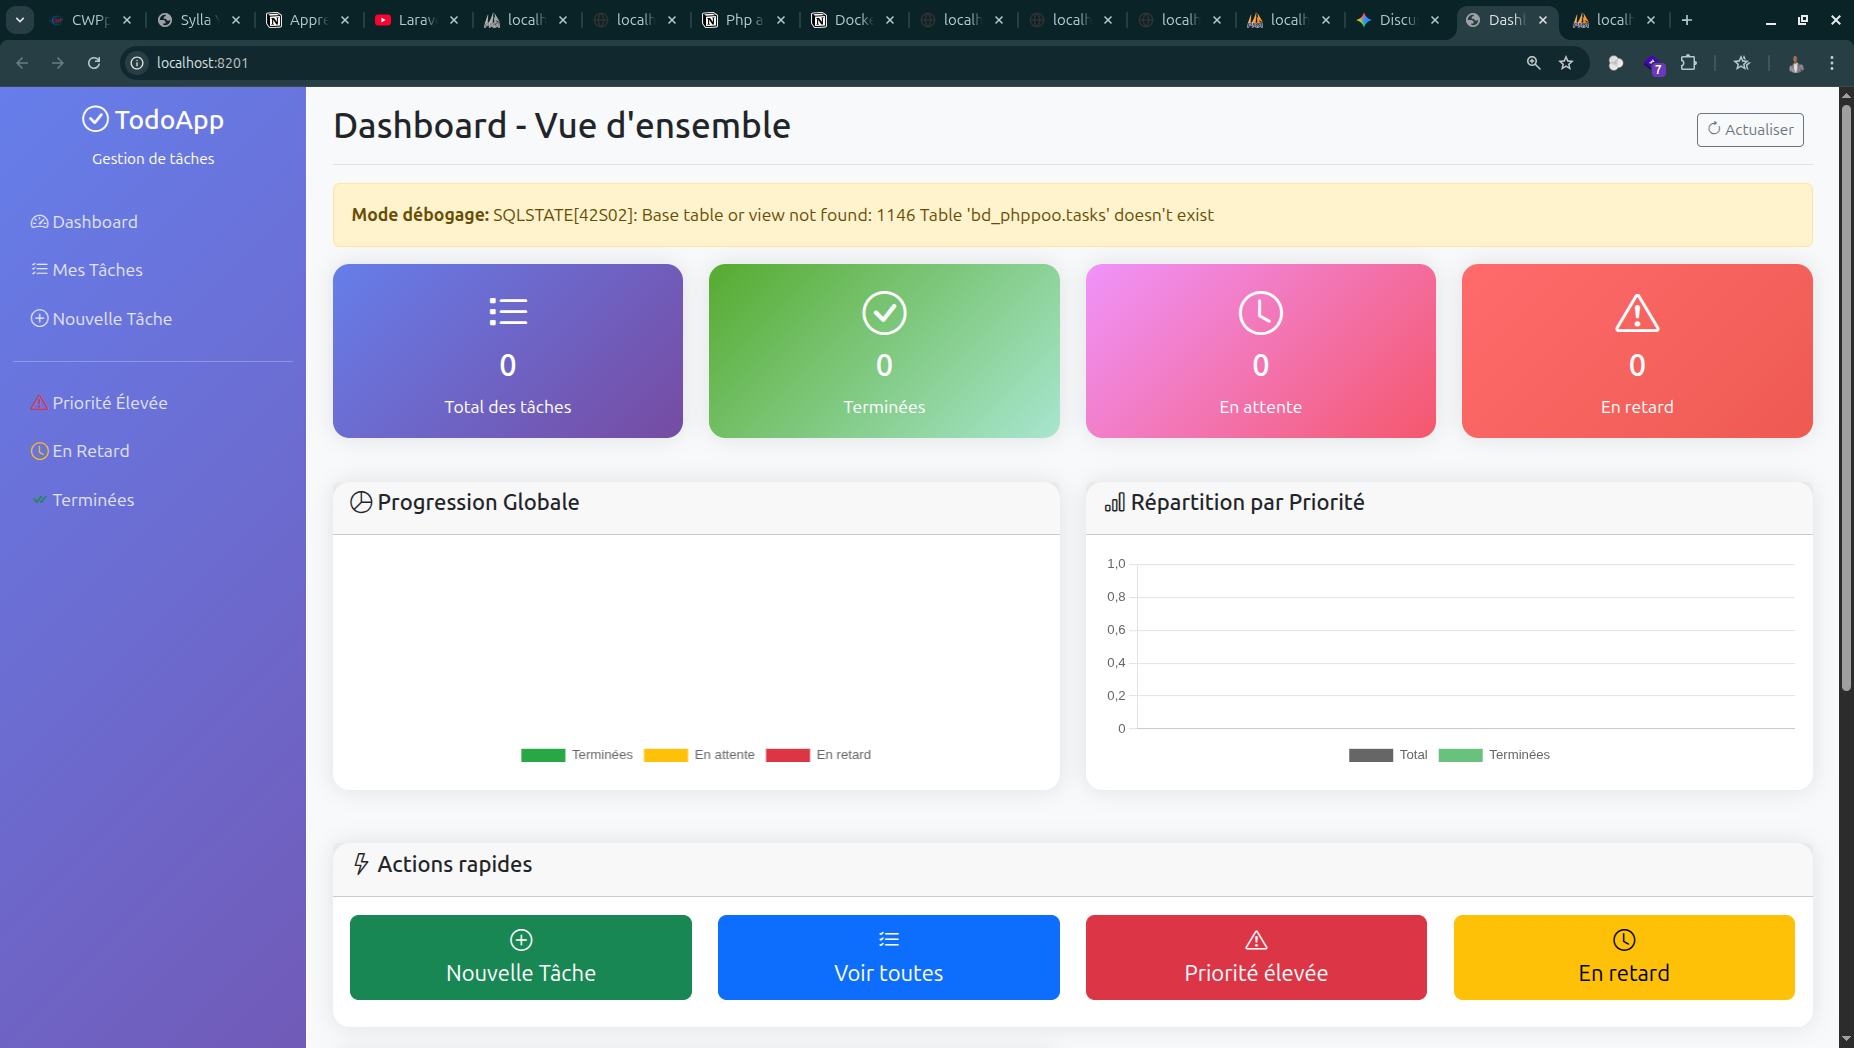Viewport: 1854px width, 1048px height.
Task: Click the yellow En retard quick action button
Action: click(1624, 957)
